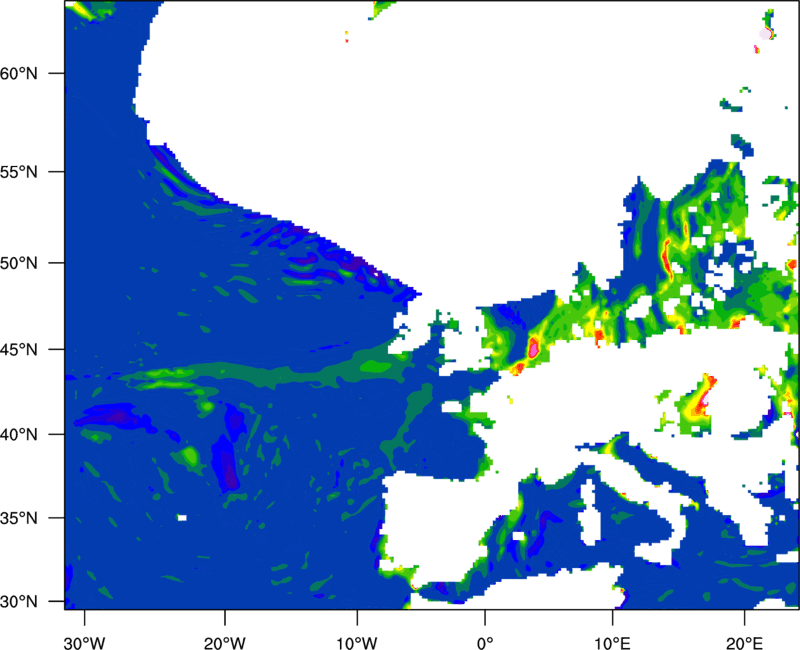The image size is (800, 650).
Task: Click the 60°N latitude label
Action: point(19,73)
